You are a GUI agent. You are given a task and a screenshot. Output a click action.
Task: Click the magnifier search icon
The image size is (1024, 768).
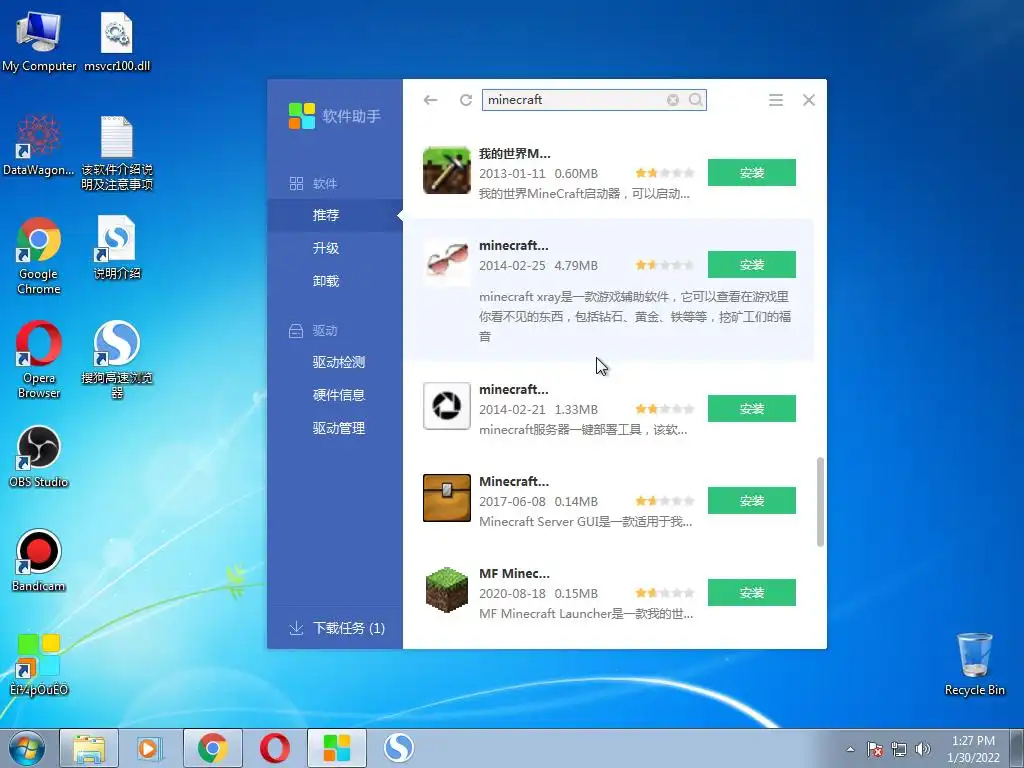tap(696, 100)
